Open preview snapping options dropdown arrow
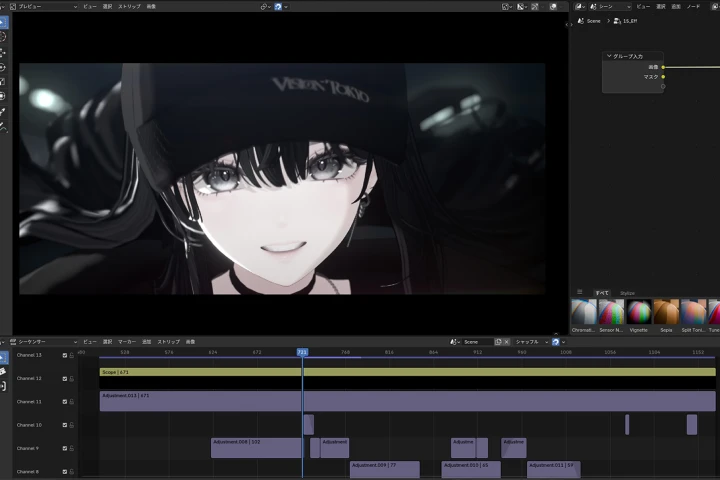The image size is (720, 480). tap(286, 6)
